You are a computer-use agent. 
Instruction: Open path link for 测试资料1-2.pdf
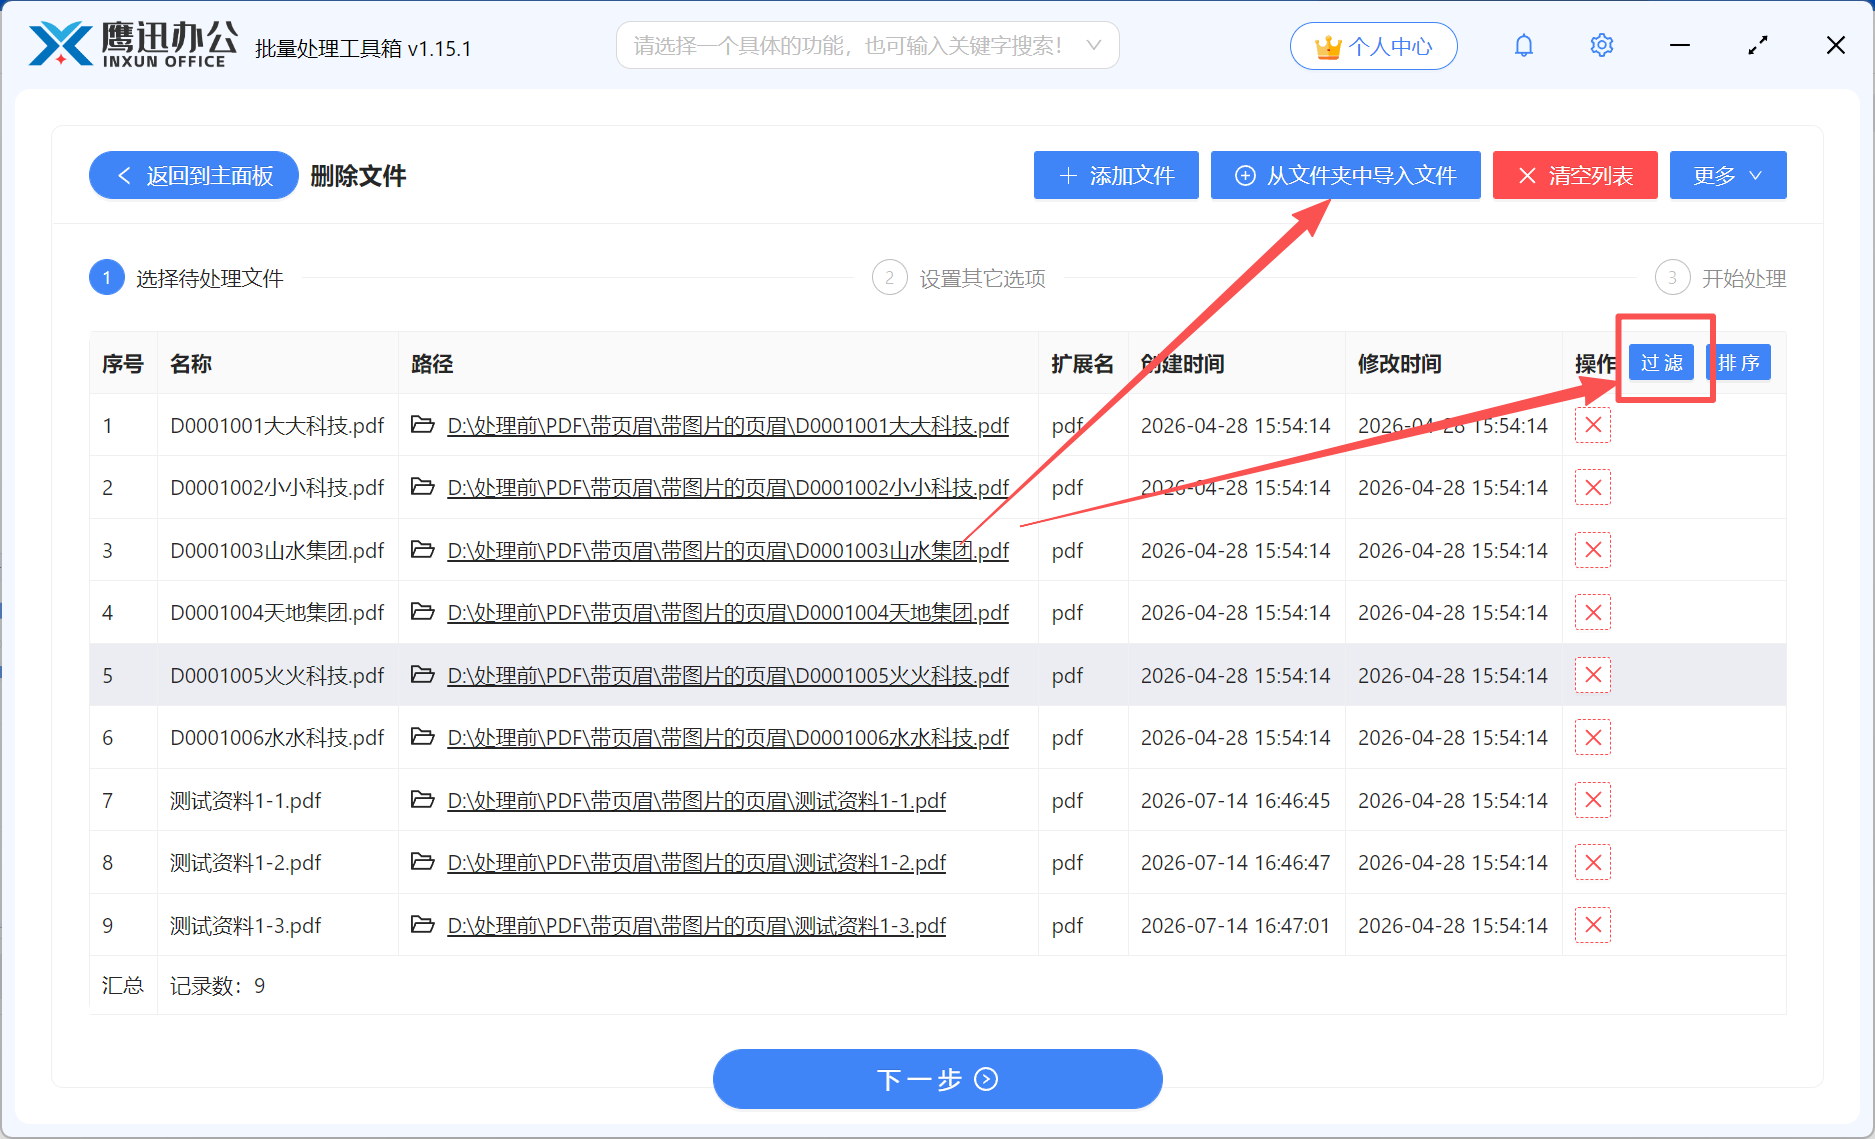point(696,863)
